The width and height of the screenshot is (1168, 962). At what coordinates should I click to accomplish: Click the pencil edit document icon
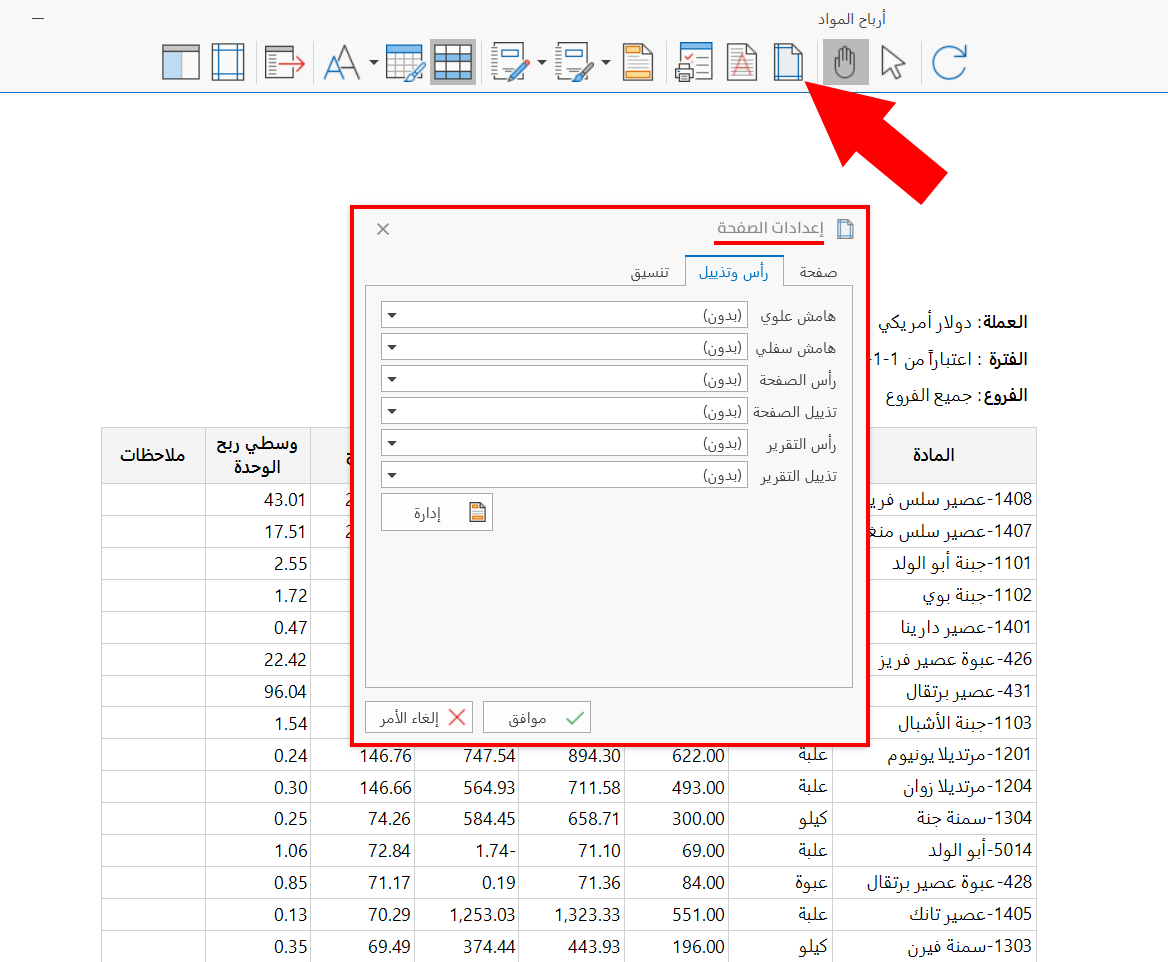(511, 62)
